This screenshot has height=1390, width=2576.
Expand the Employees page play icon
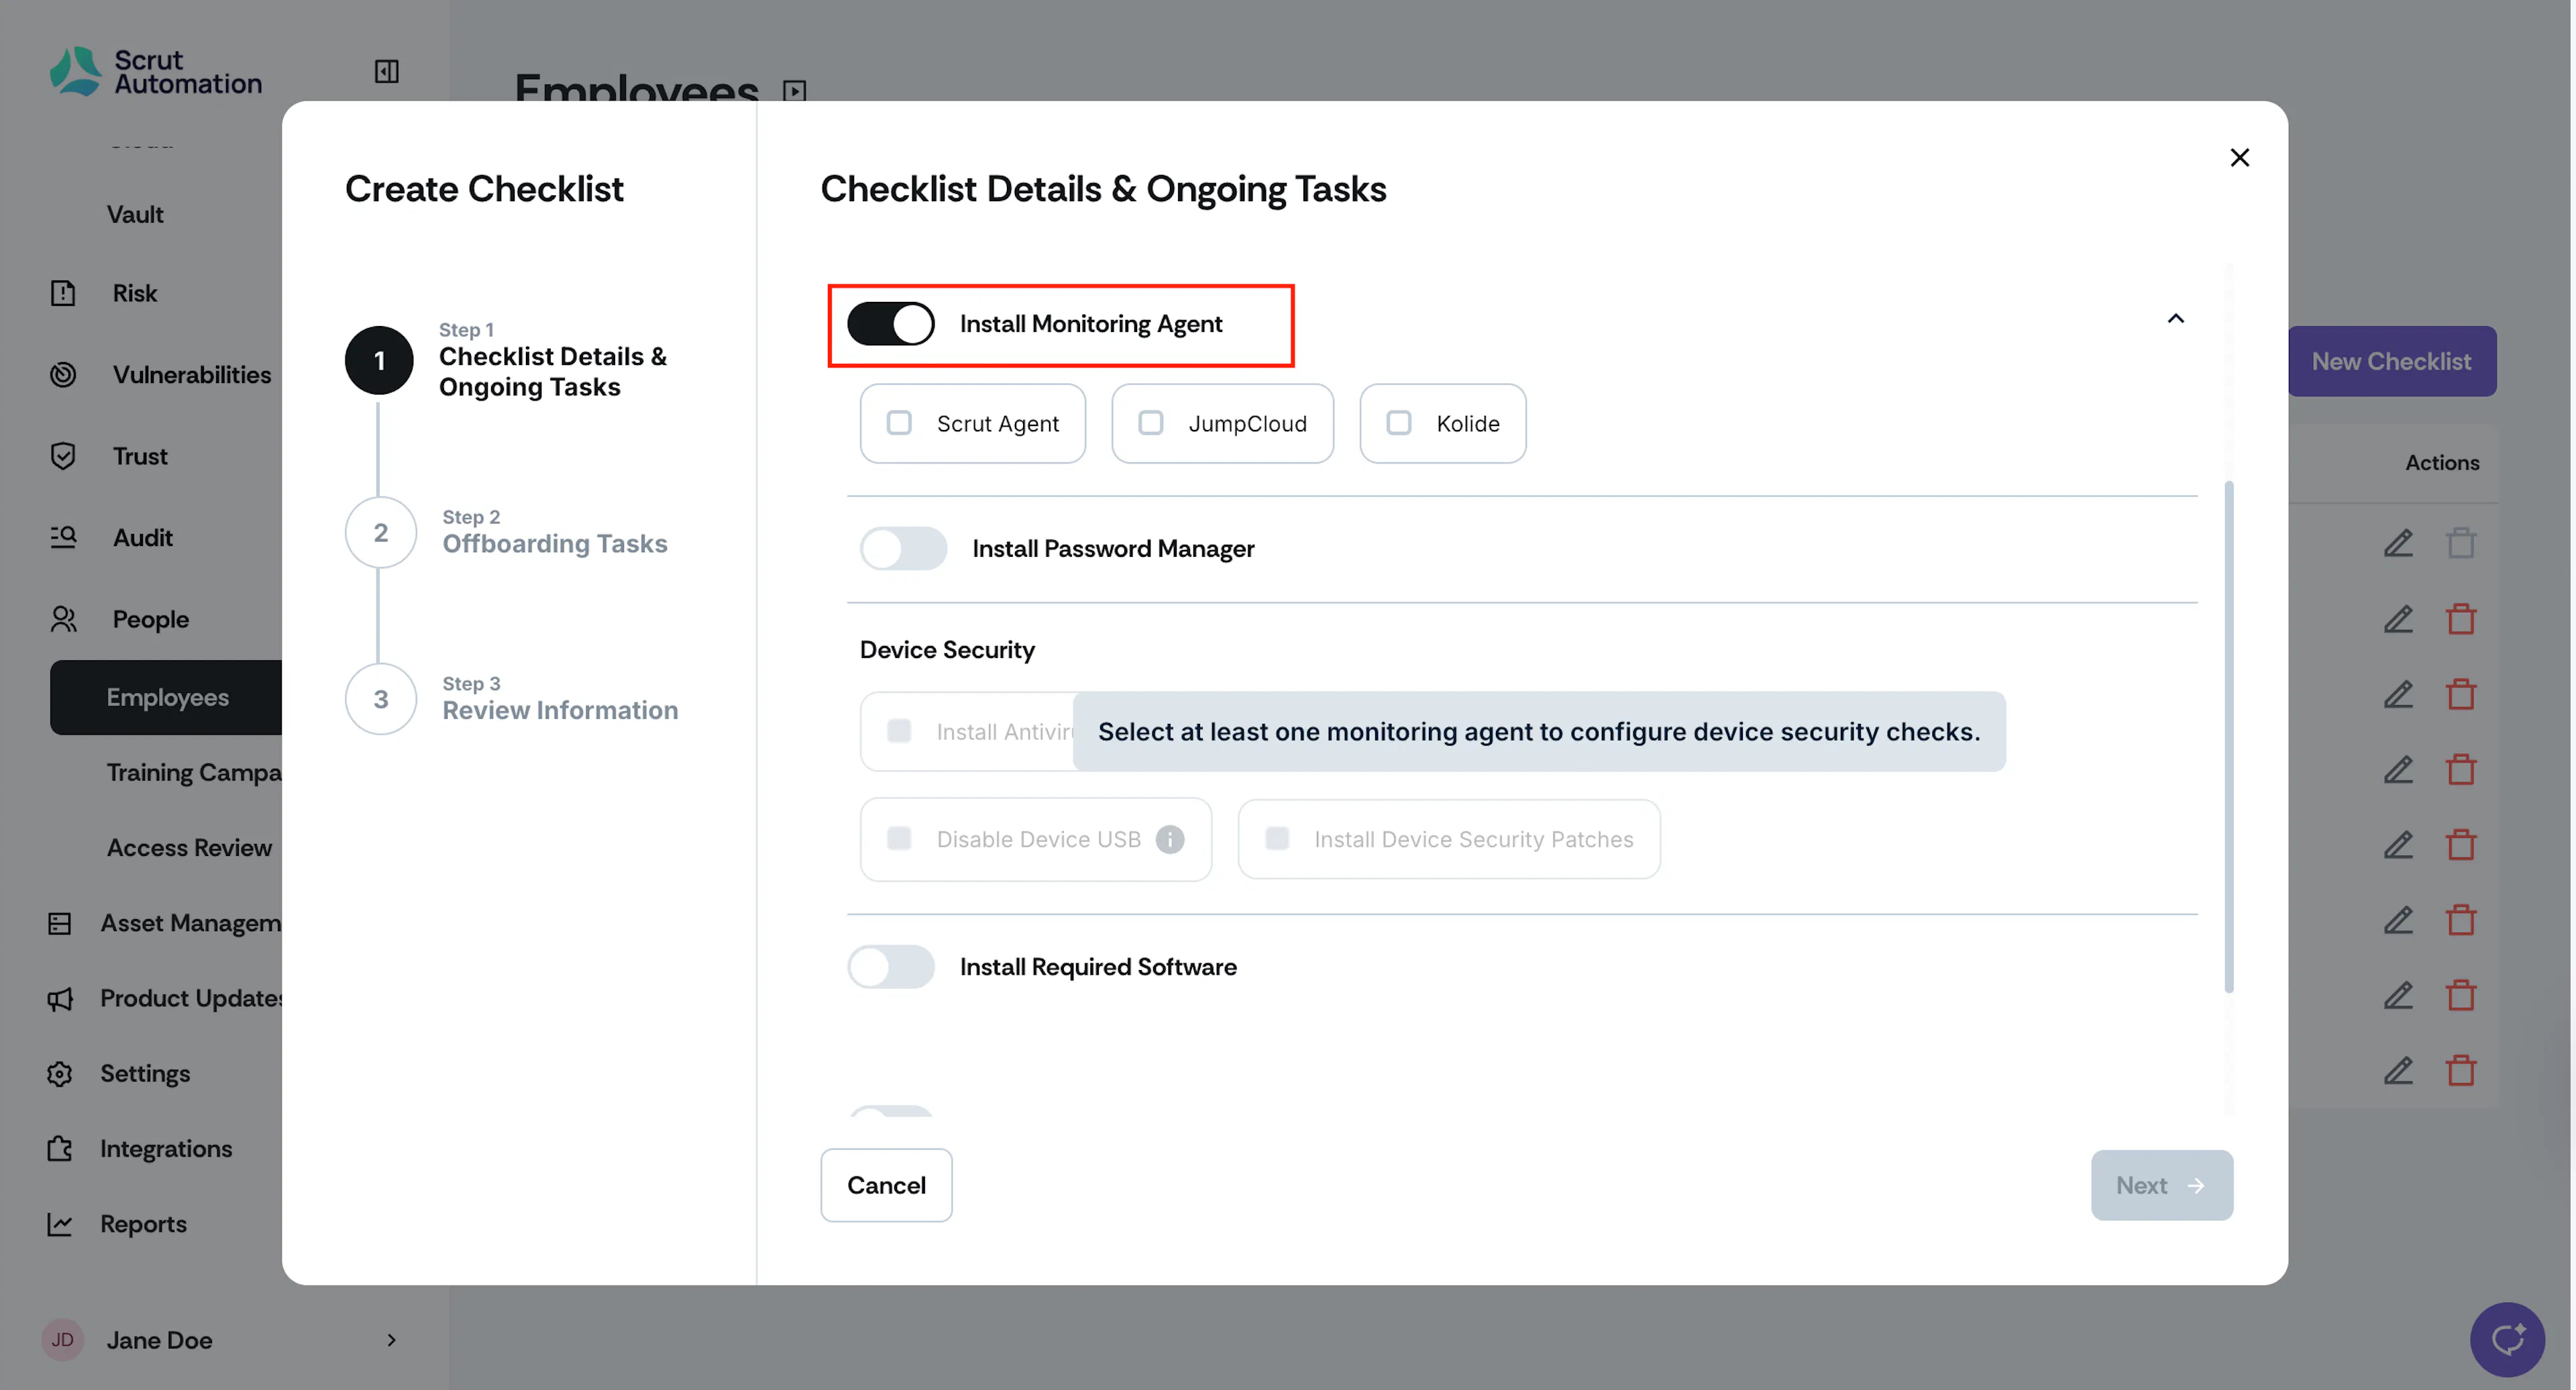click(x=794, y=91)
